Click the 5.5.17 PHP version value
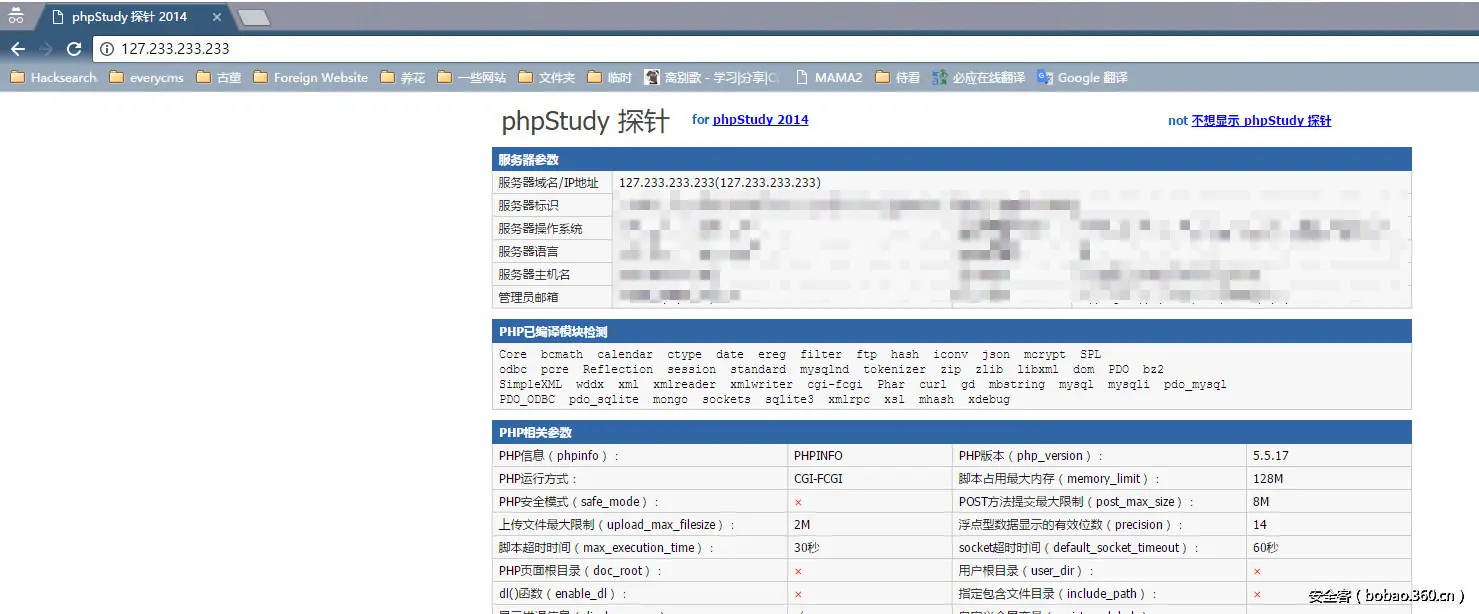 1270,456
